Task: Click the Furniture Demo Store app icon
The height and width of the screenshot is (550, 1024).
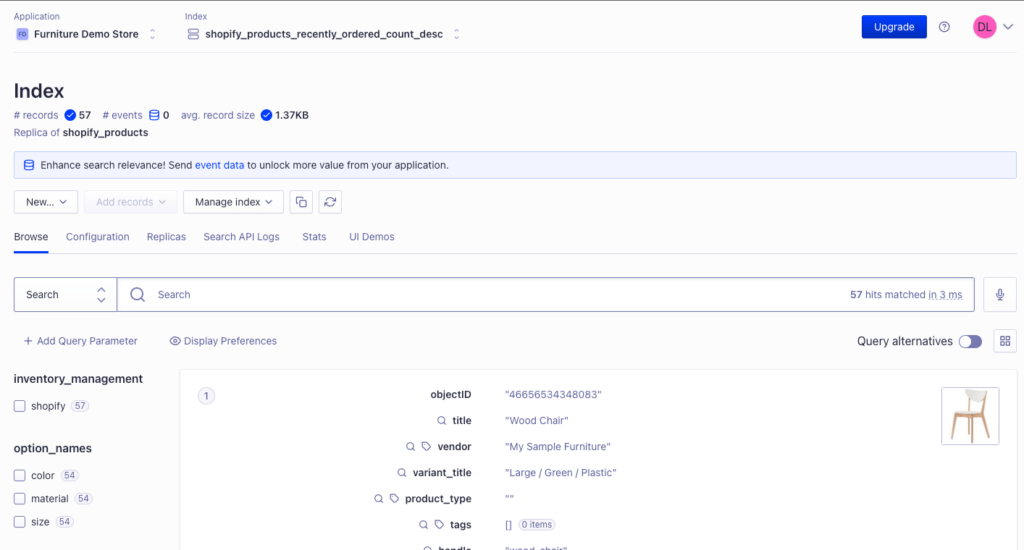Action: point(22,34)
